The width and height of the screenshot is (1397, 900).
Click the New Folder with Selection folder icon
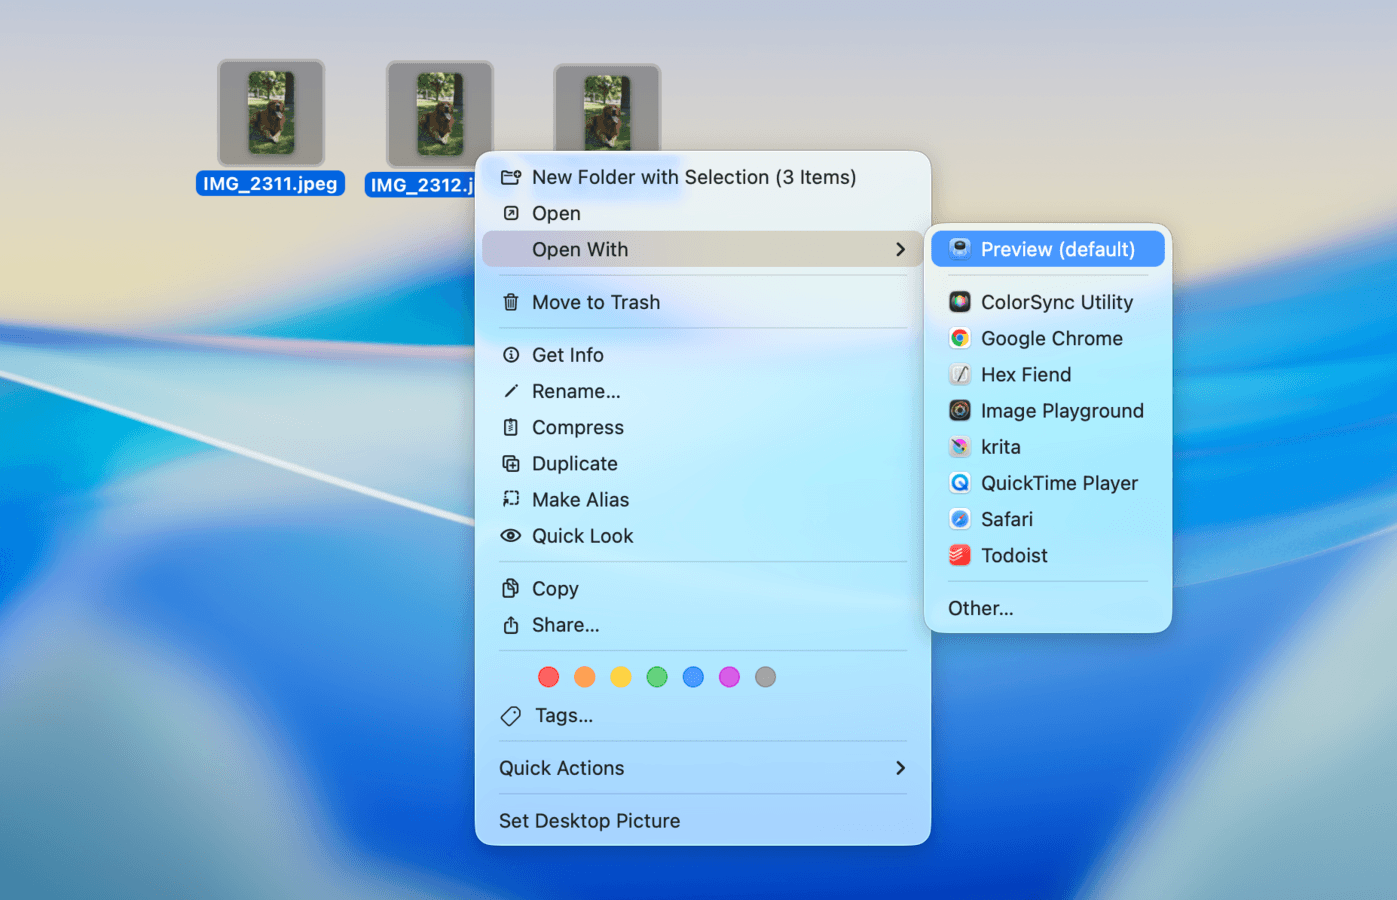click(x=511, y=177)
